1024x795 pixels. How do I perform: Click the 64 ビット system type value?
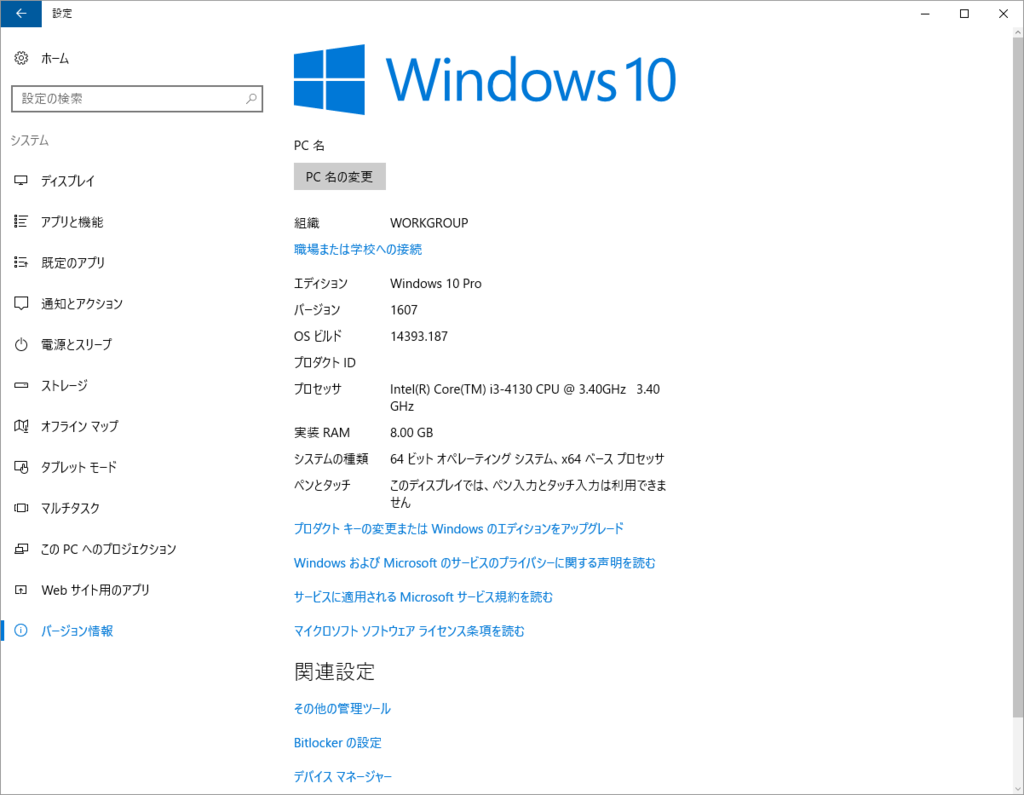pyautogui.click(x=527, y=459)
